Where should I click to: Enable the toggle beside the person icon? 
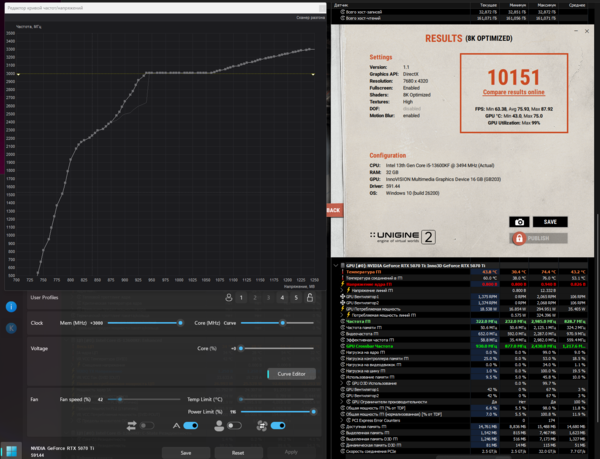pos(234,426)
